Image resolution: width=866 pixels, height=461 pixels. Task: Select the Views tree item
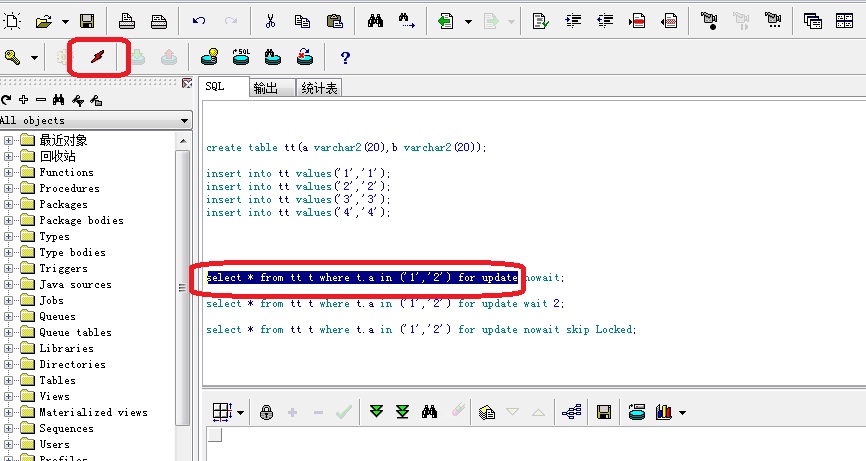point(54,396)
